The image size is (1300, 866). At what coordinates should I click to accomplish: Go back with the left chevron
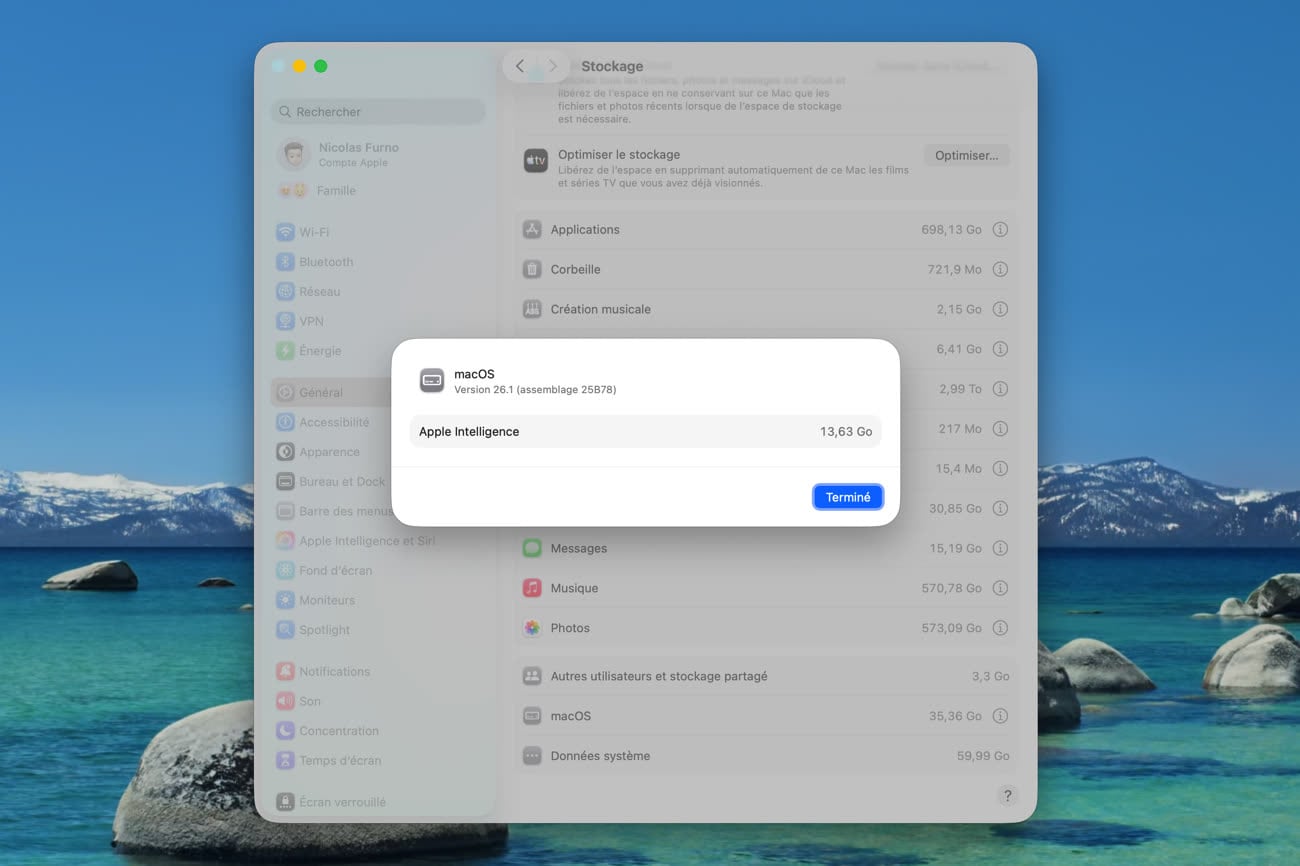click(520, 66)
